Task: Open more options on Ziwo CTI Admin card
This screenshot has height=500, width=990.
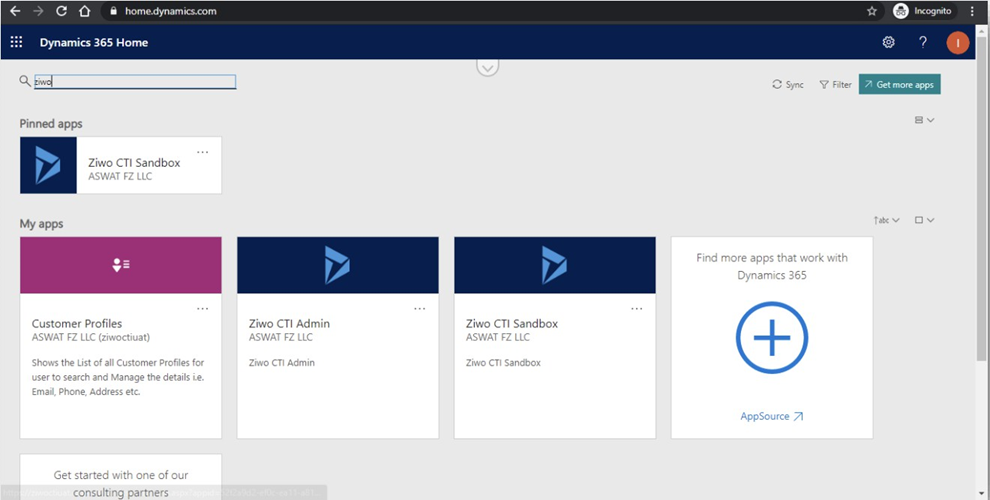Action: (x=419, y=309)
